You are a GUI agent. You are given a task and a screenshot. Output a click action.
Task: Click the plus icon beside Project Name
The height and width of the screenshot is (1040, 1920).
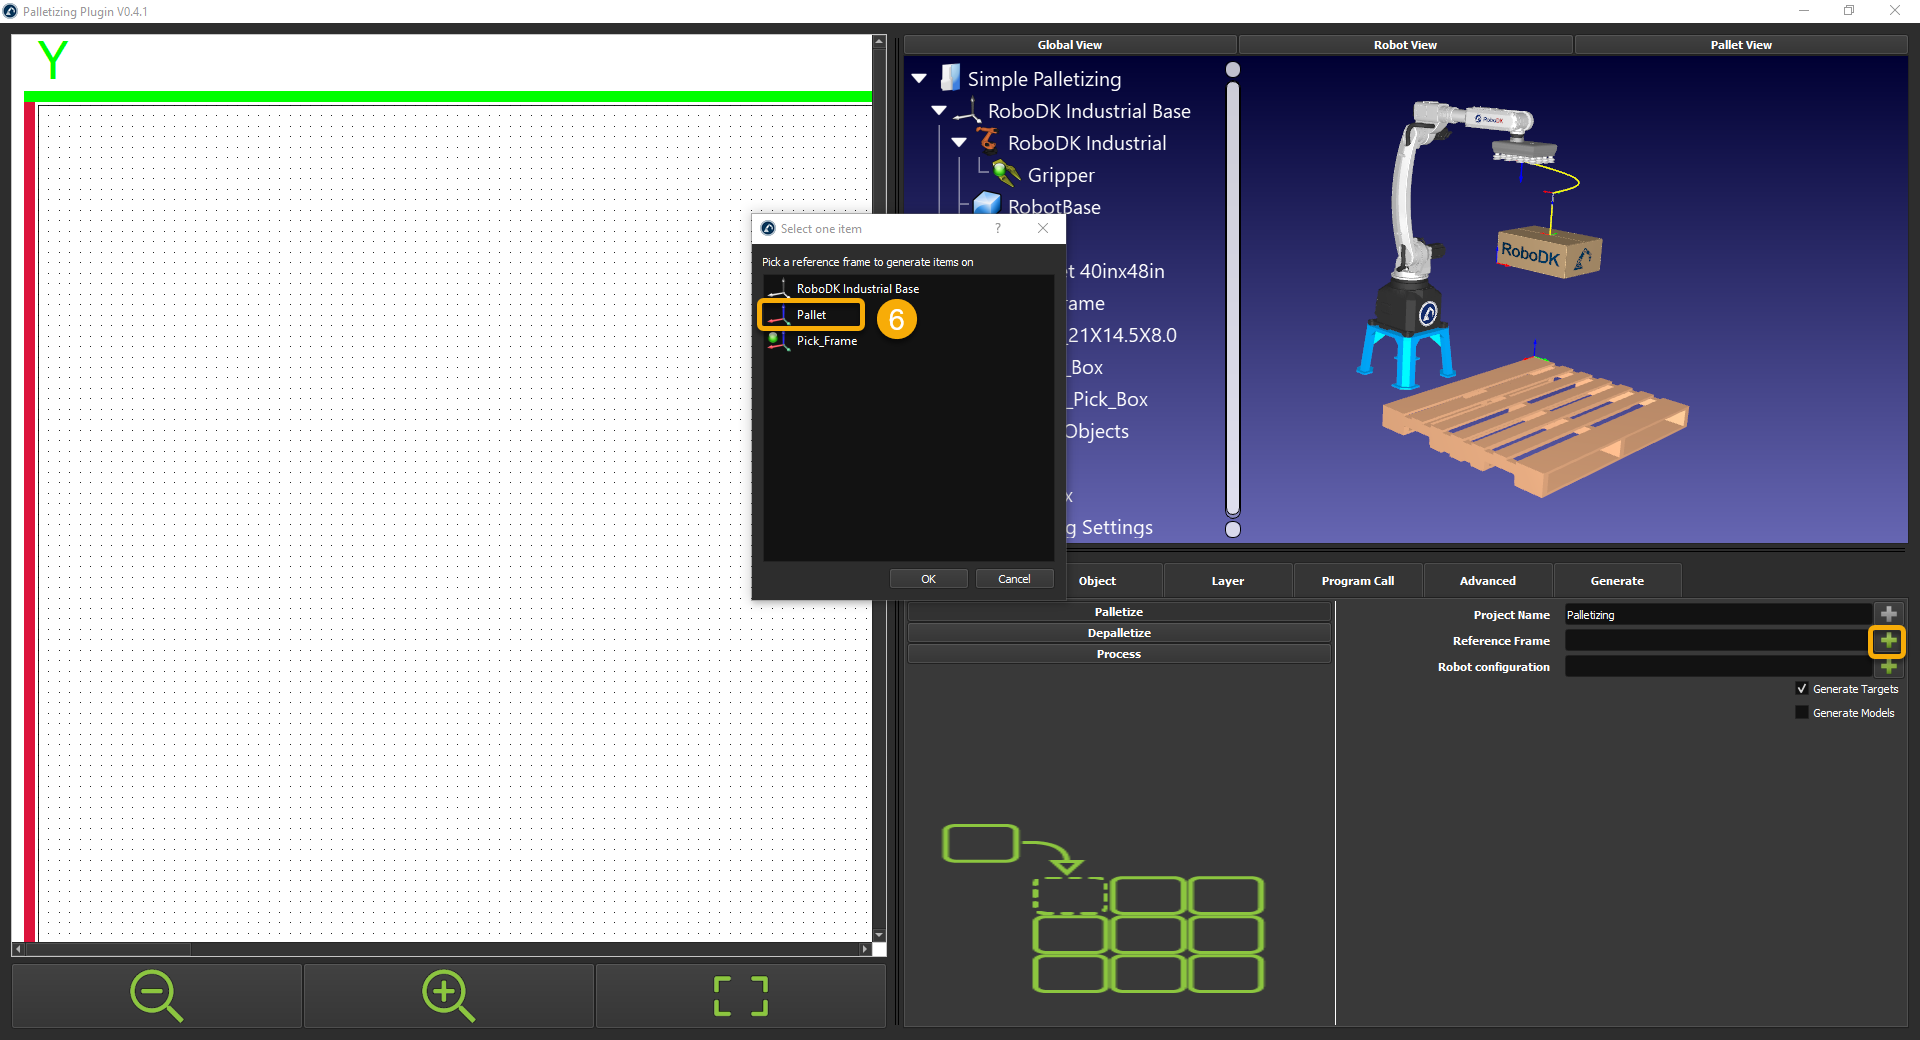[x=1888, y=614]
